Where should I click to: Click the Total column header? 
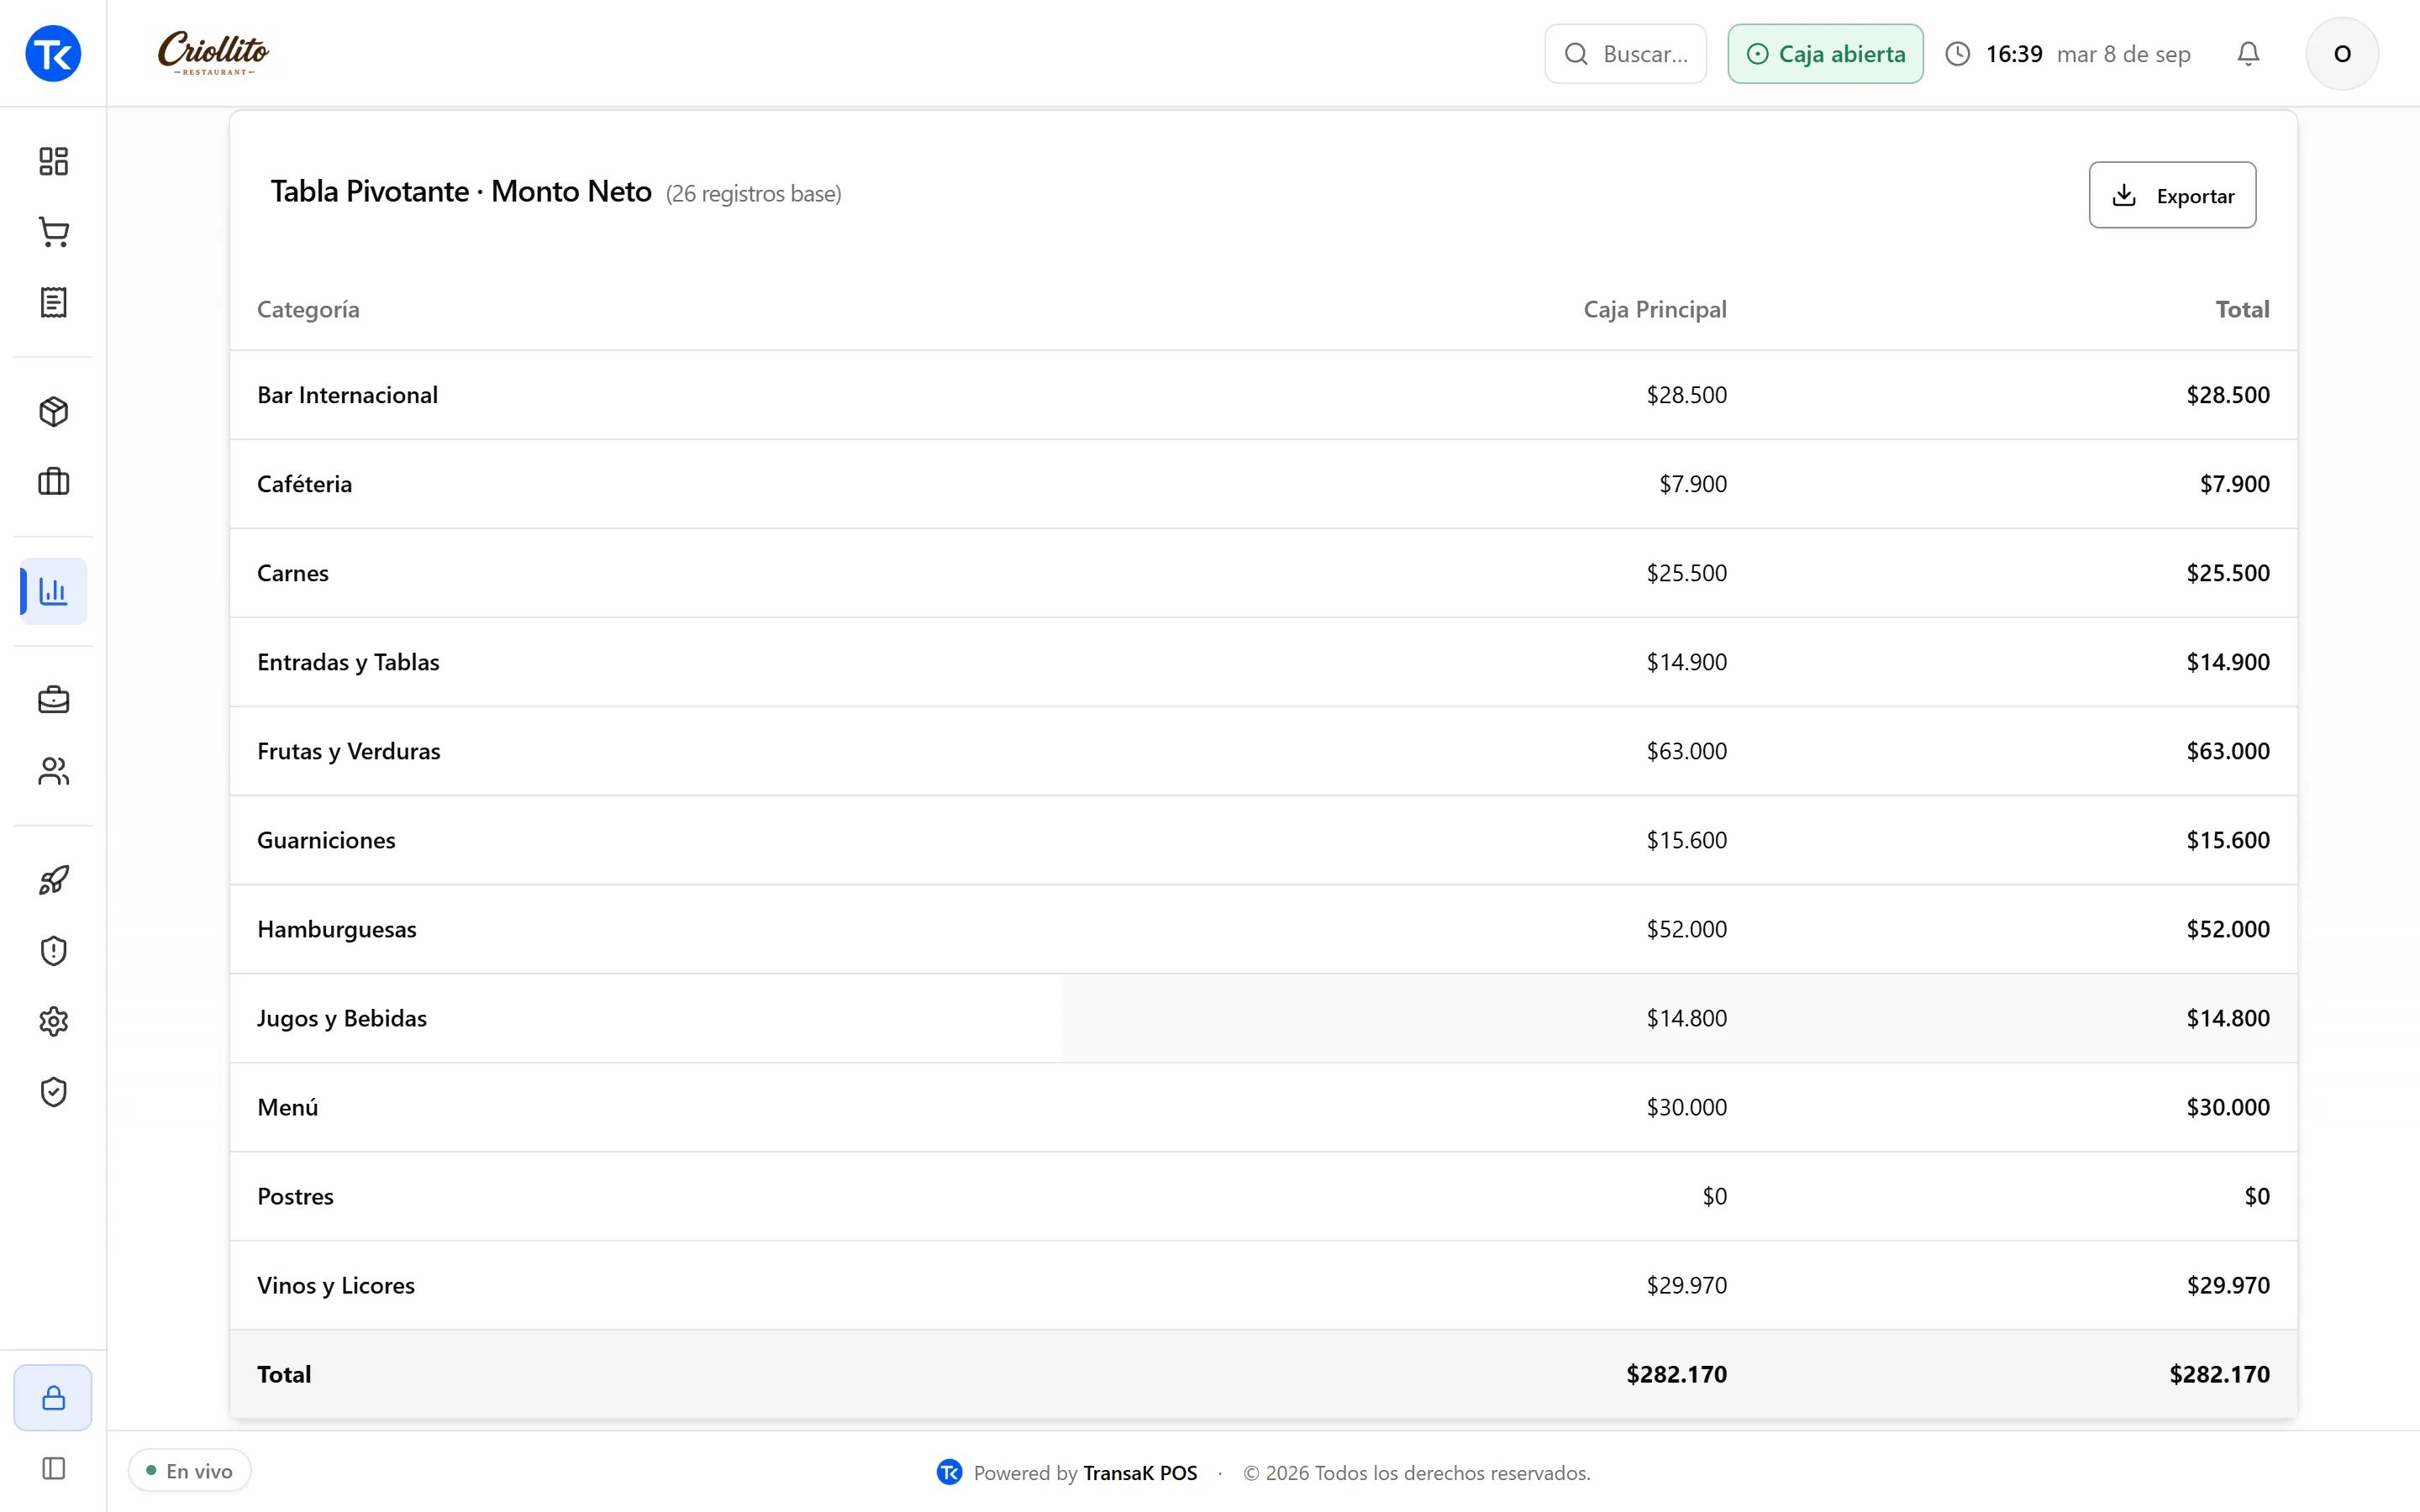[x=2242, y=309]
